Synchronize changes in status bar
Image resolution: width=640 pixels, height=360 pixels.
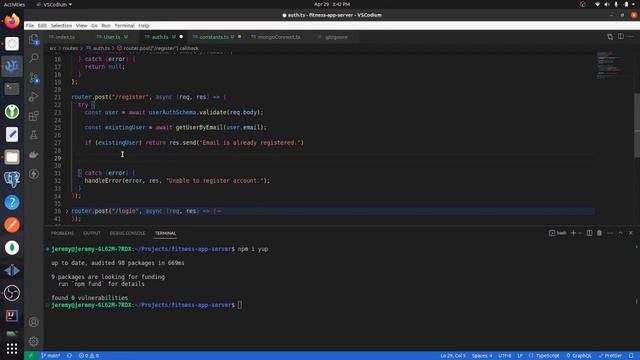[x=69, y=356]
